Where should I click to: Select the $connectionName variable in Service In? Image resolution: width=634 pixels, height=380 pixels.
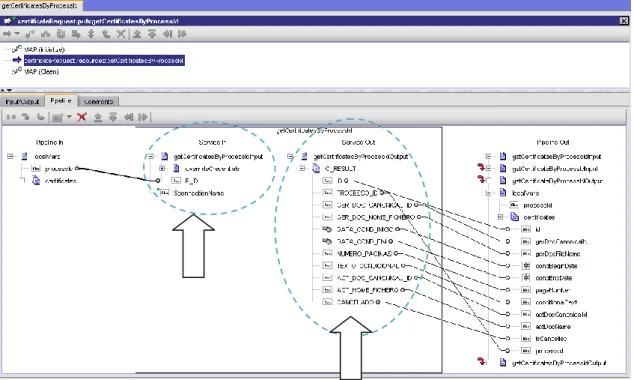click(199, 193)
